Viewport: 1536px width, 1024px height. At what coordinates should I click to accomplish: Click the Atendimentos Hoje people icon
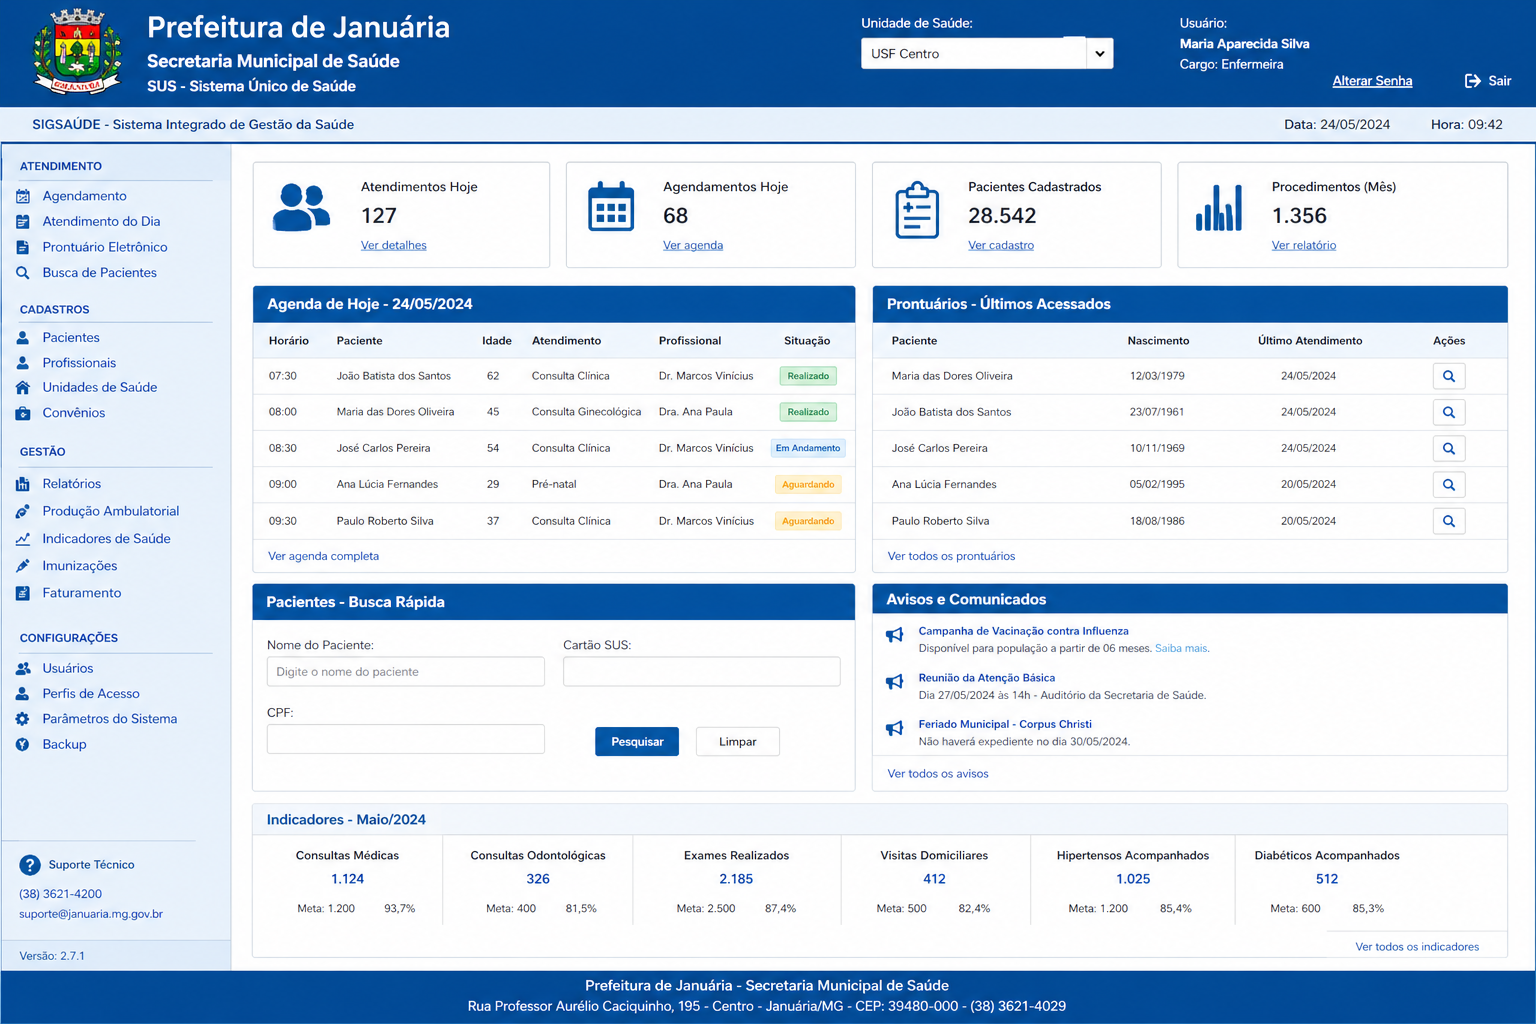click(301, 208)
